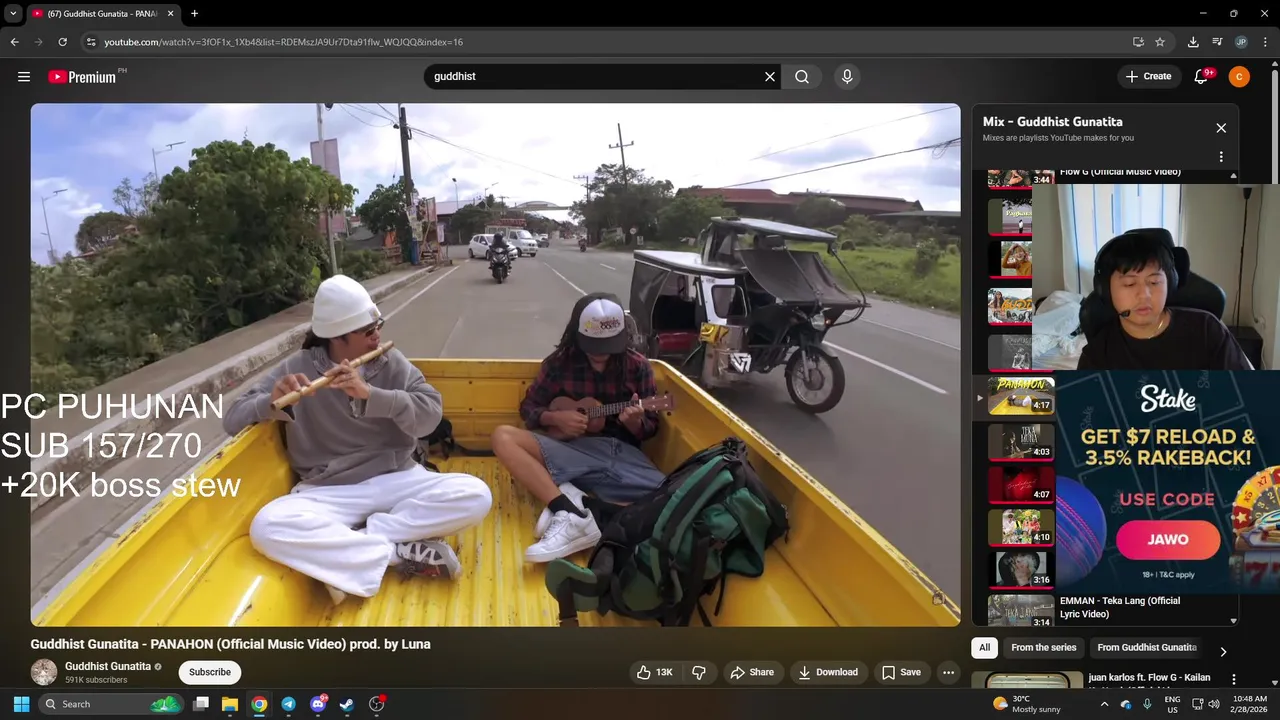The width and height of the screenshot is (1280, 720).
Task: Open Telegram from the taskbar
Action: [x=288, y=704]
